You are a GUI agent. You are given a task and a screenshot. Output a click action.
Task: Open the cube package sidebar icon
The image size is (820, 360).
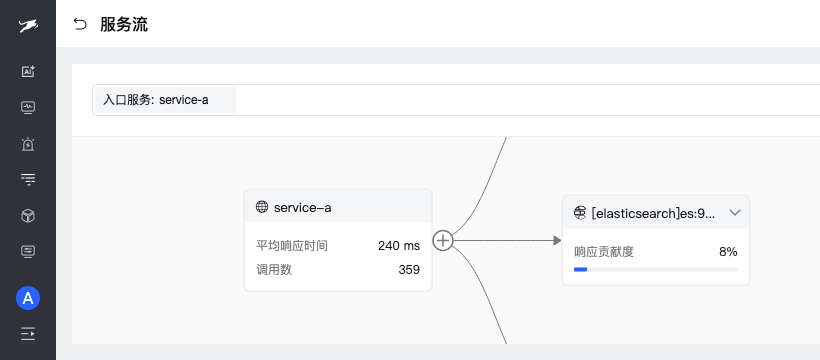[x=28, y=216]
